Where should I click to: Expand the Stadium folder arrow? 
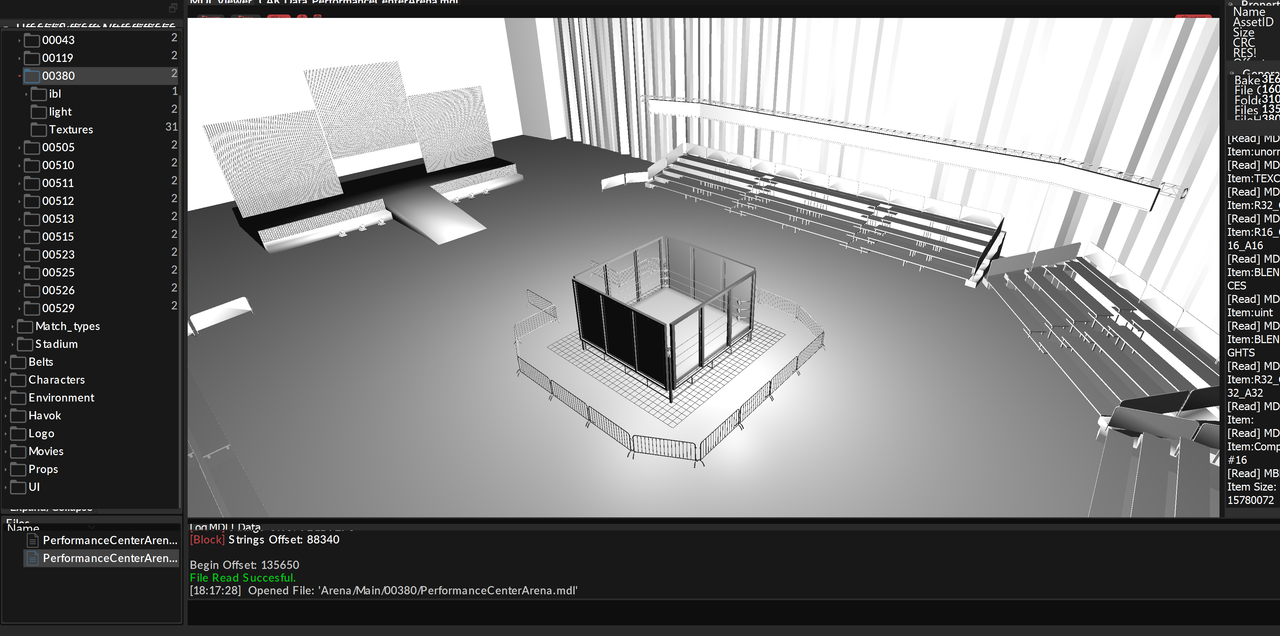tap(12, 344)
